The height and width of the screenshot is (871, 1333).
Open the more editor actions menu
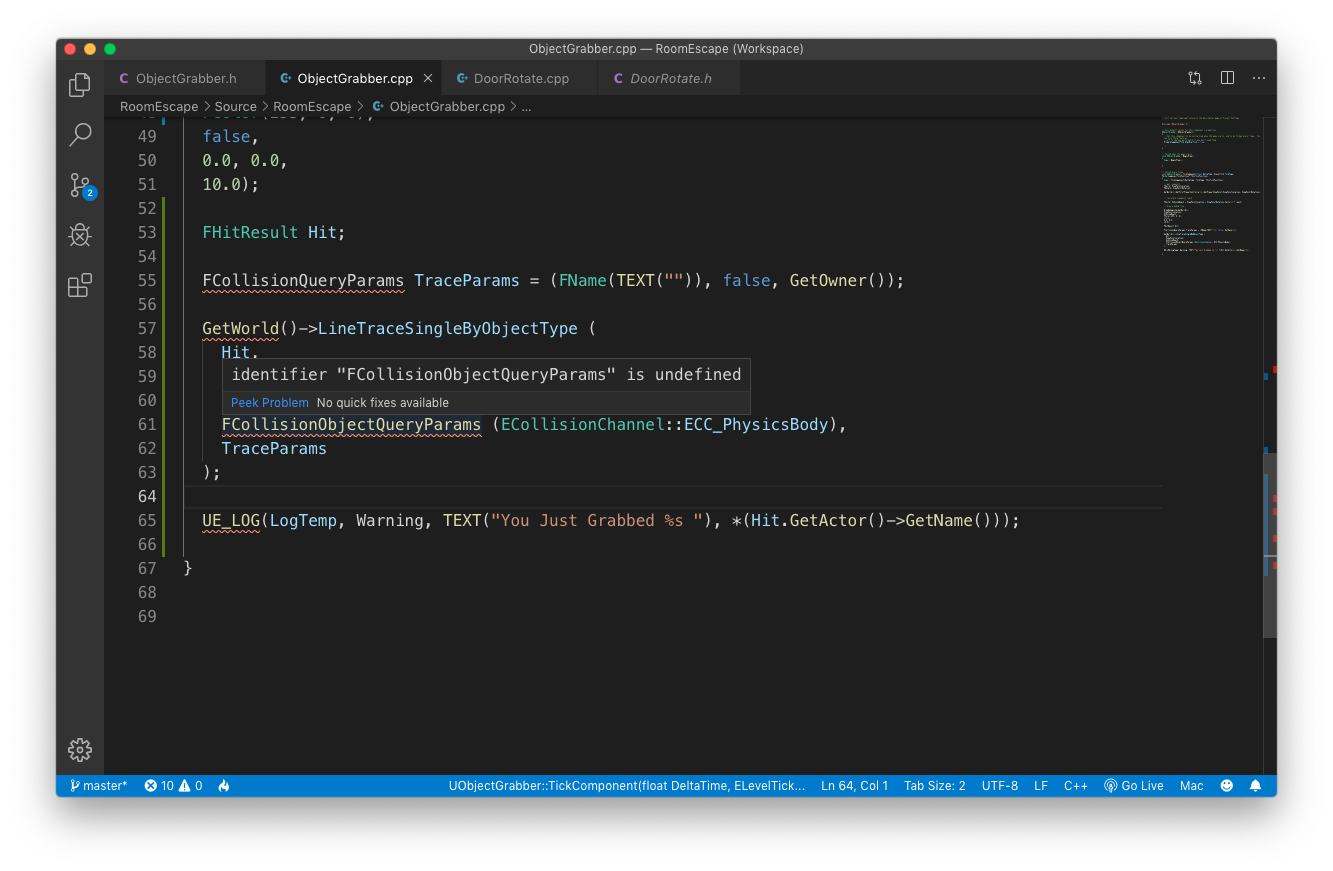click(x=1258, y=77)
